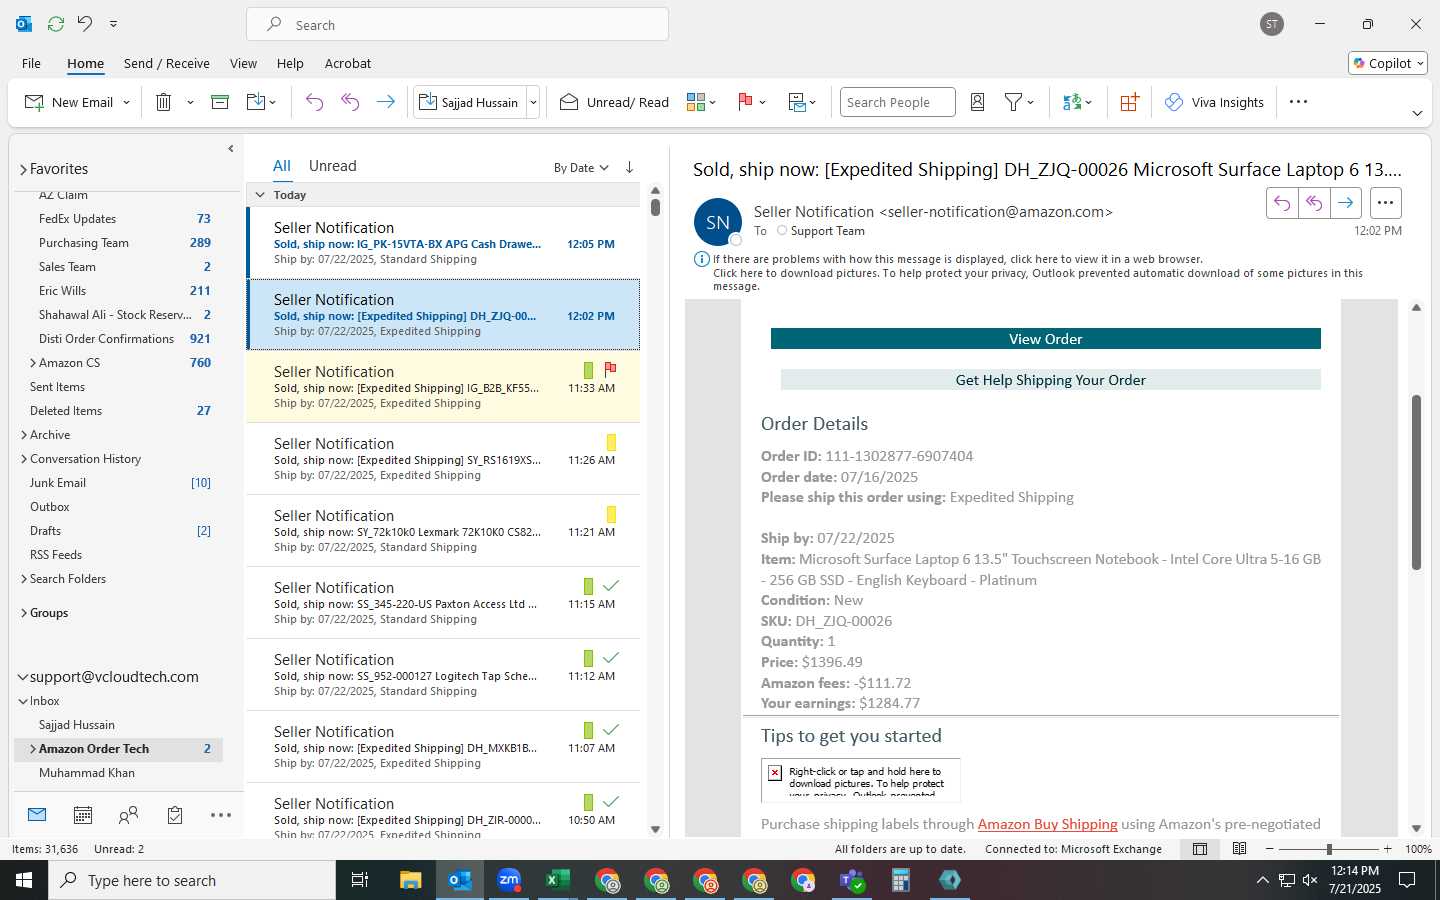Image resolution: width=1440 pixels, height=900 pixels.
Task: Switch to Mail view icon
Action: point(37,815)
